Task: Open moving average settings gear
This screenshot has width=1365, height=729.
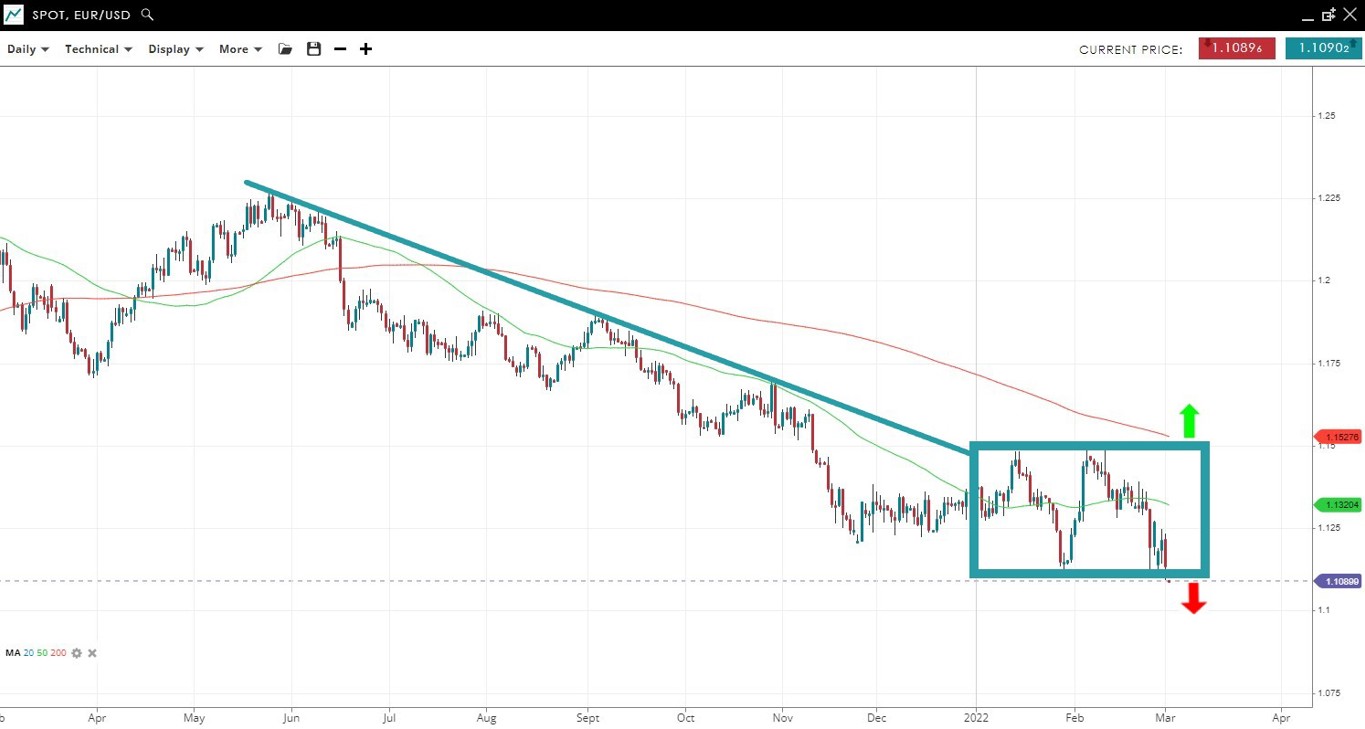Action: (x=76, y=653)
